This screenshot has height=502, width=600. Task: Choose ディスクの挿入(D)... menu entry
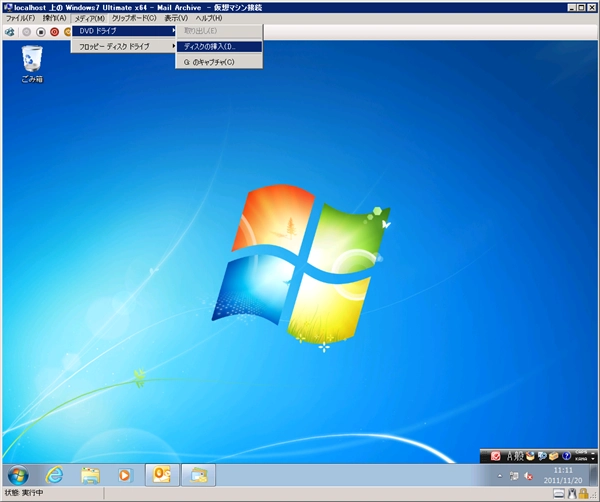(219, 47)
